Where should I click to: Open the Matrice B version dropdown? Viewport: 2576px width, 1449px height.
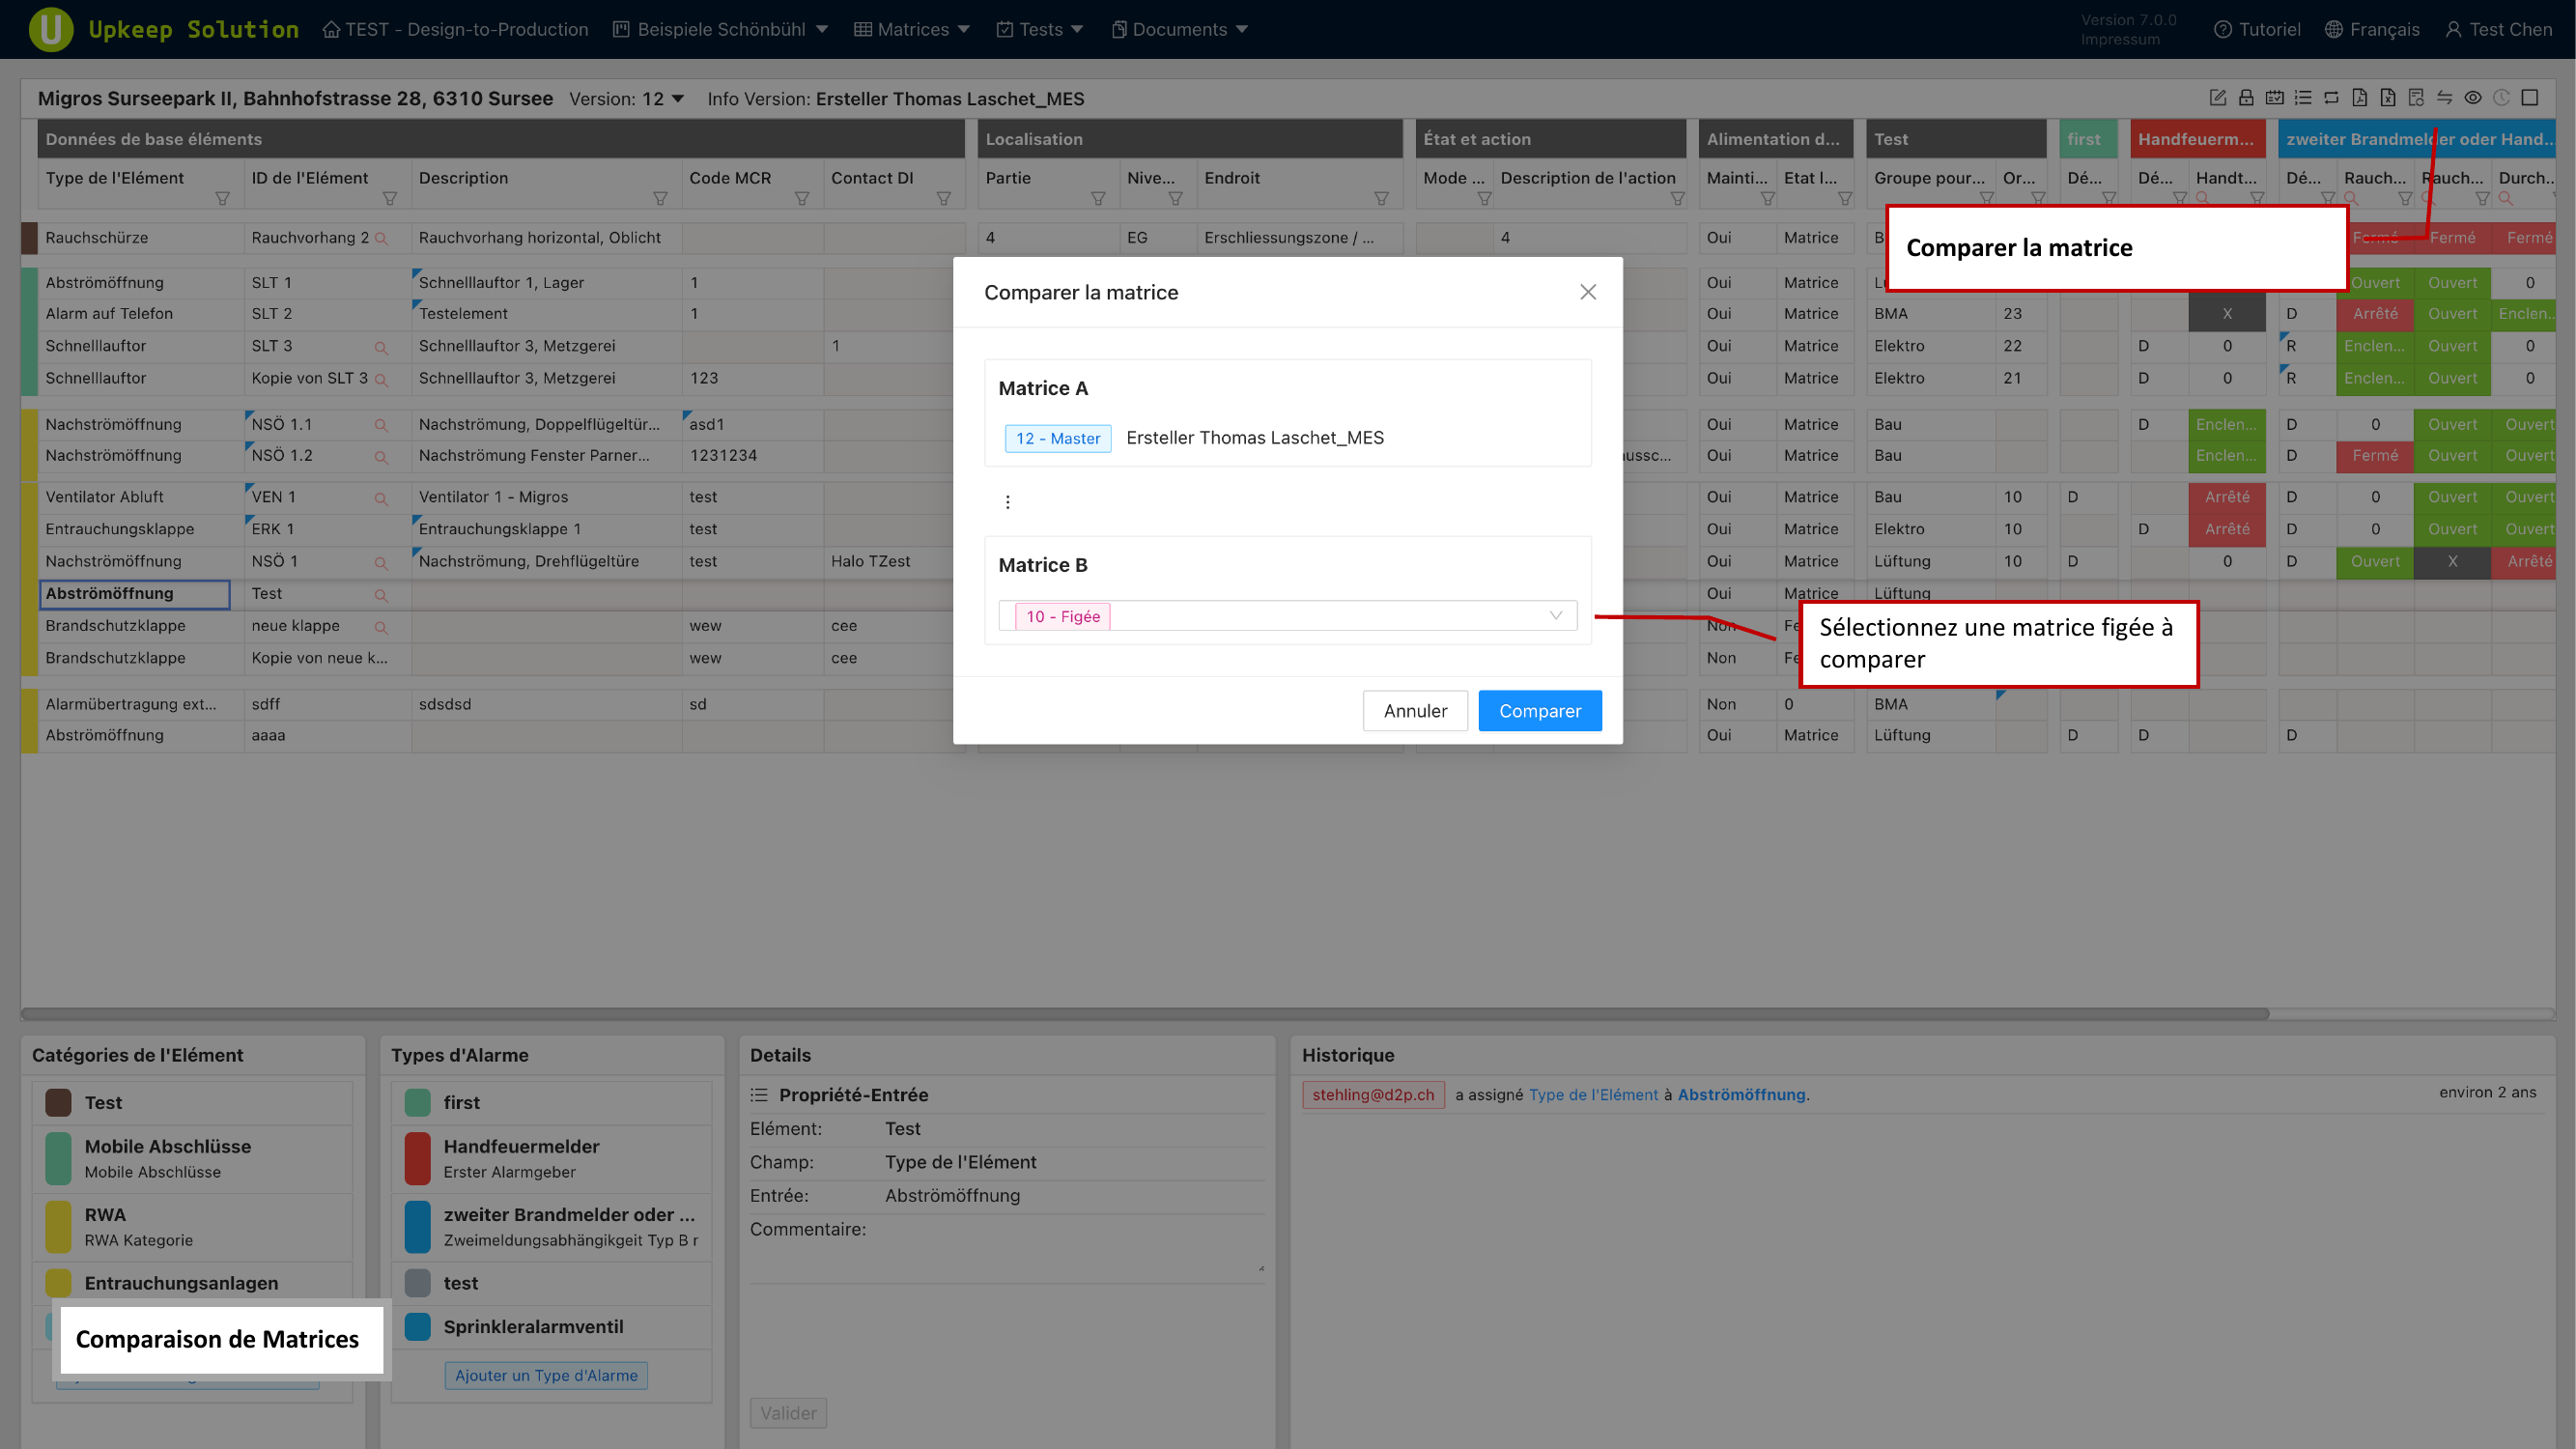point(1287,616)
